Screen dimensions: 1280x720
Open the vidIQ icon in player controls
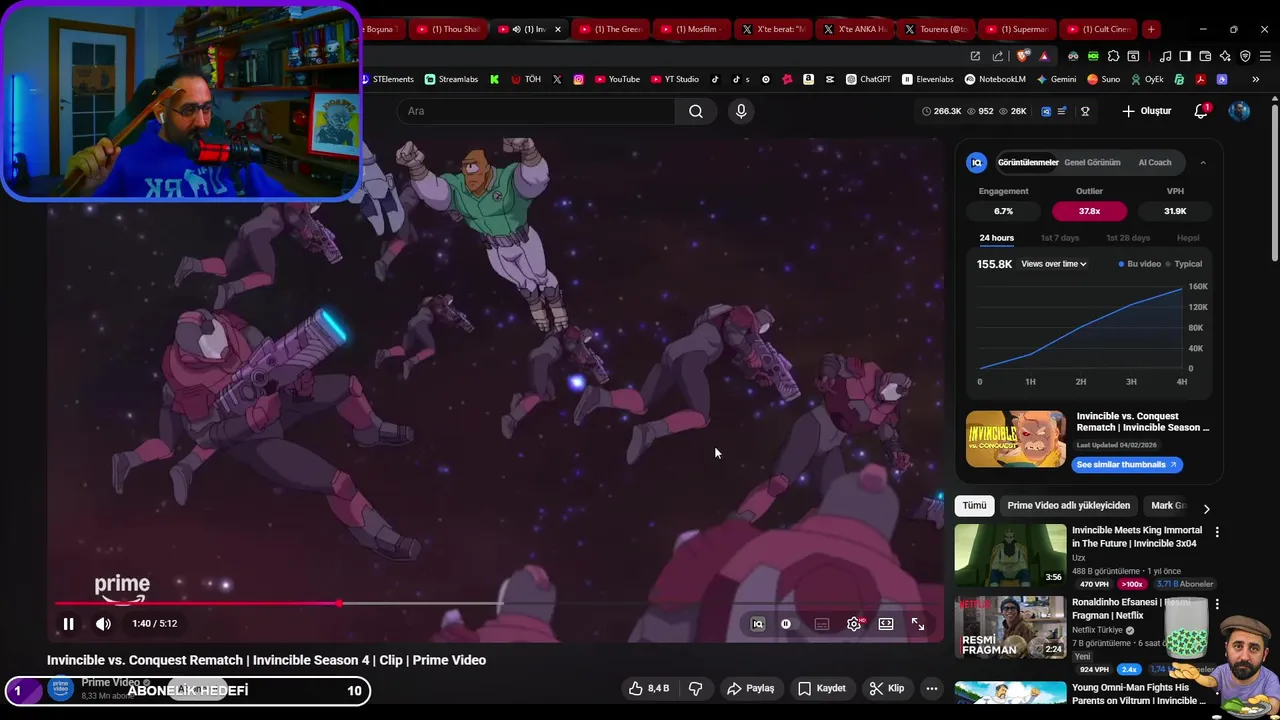tap(757, 624)
